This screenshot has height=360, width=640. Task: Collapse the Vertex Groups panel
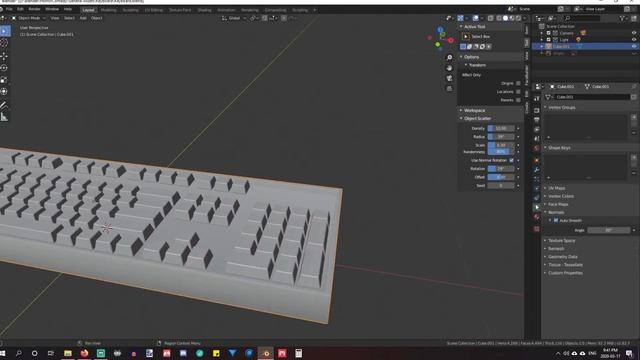[x=562, y=107]
